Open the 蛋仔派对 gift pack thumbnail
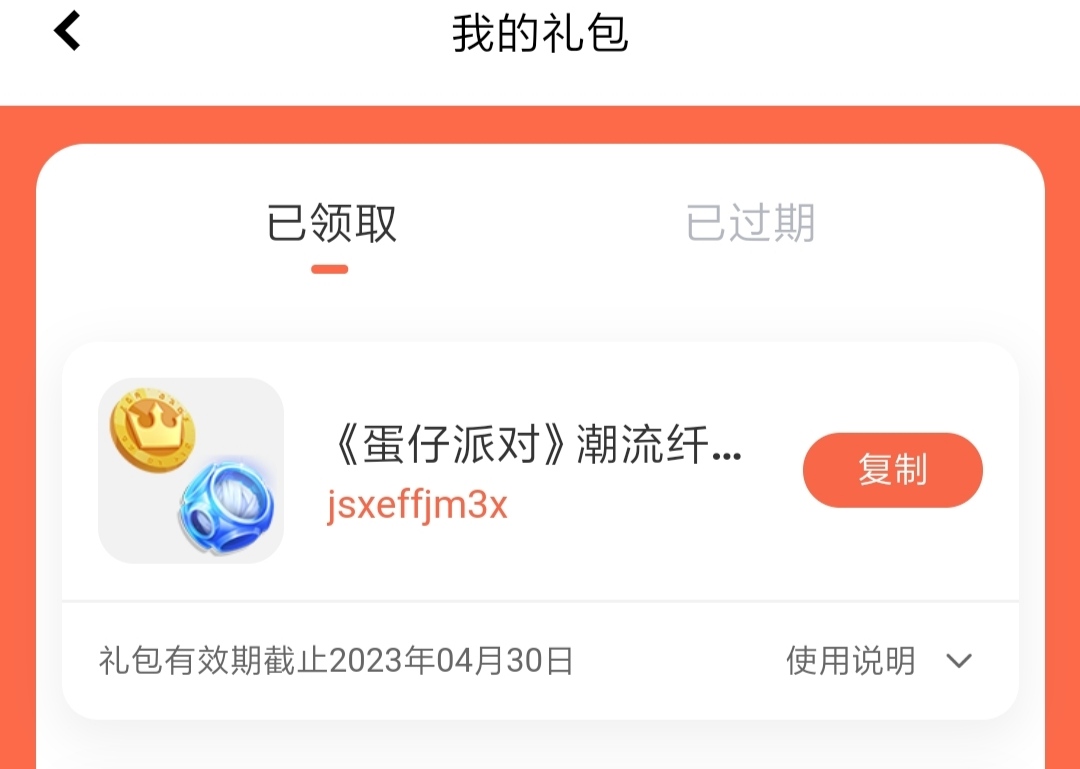Screen dimensions: 1080x769 [191, 471]
